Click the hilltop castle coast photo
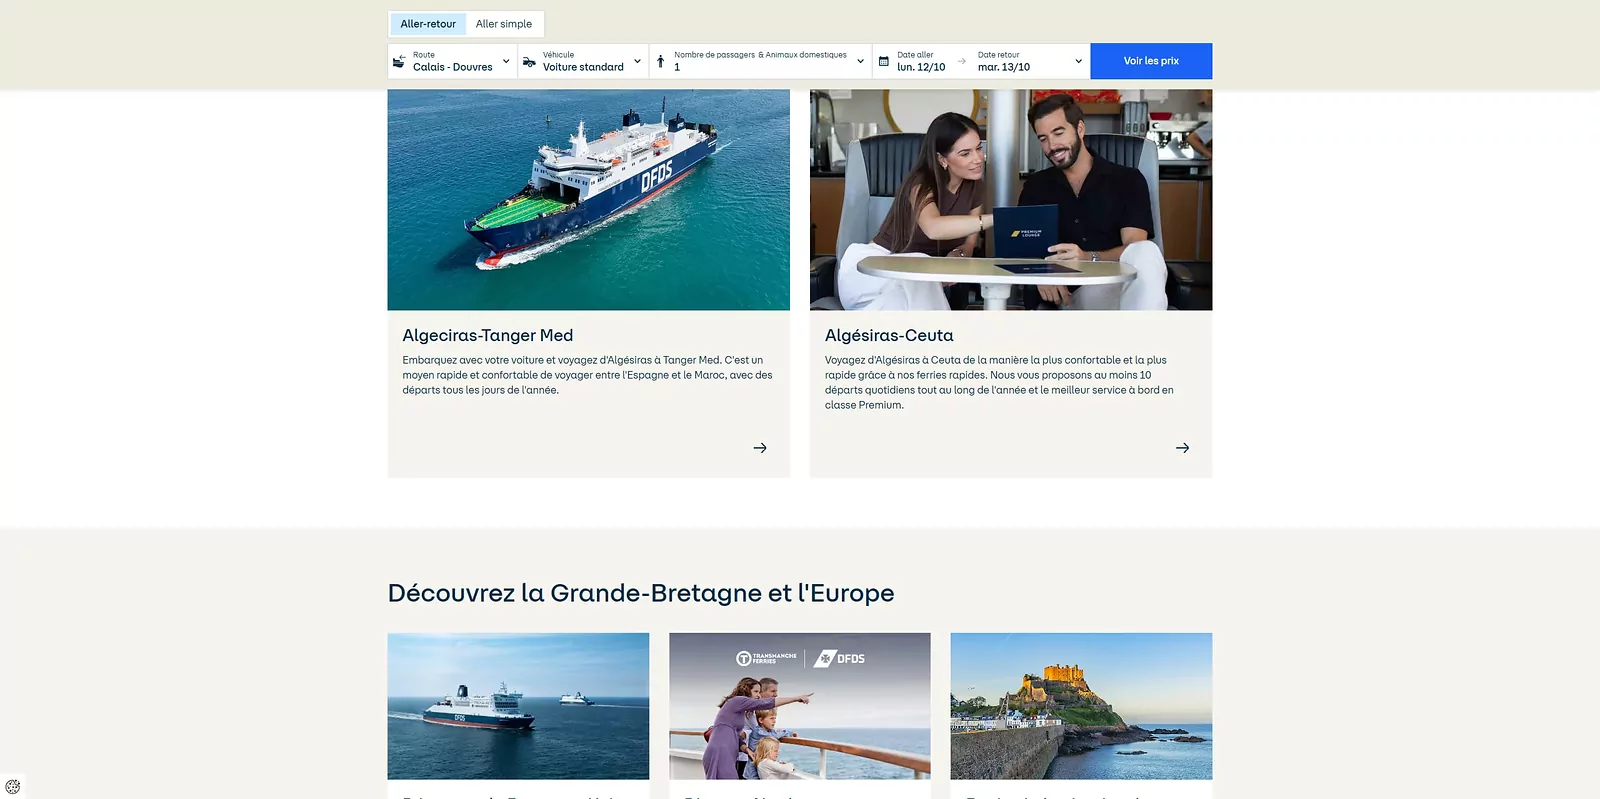This screenshot has height=799, width=1600. coord(1081,706)
